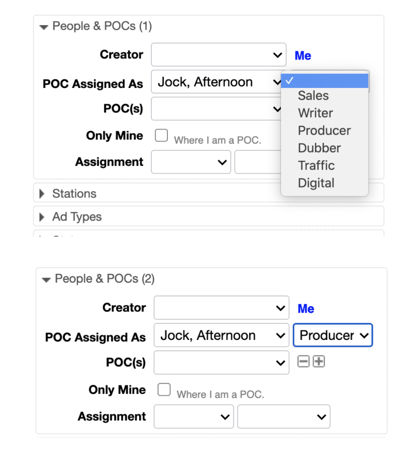The width and height of the screenshot is (420, 469).
Task: Open POC(s) dropdown in People & POCs (1)
Action: pyautogui.click(x=217, y=109)
